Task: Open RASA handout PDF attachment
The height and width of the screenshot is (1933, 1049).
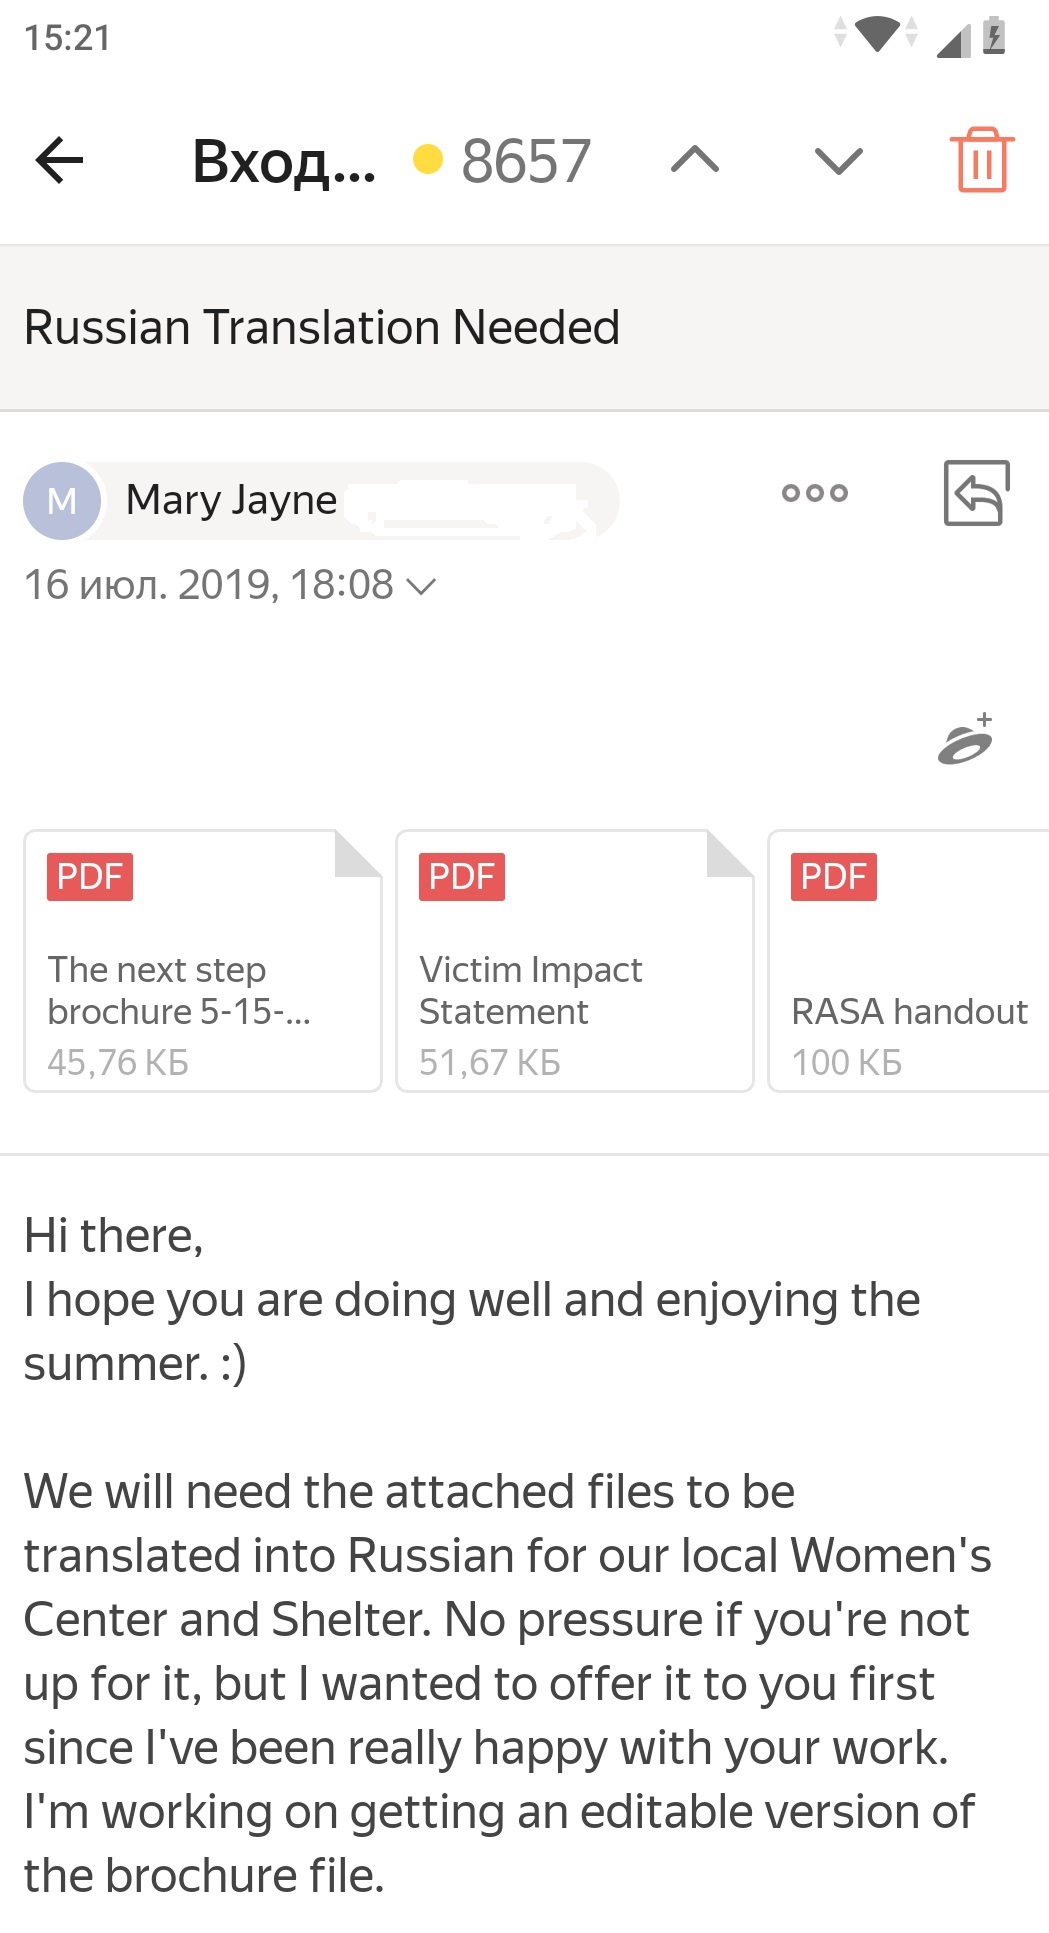Action: click(908, 961)
